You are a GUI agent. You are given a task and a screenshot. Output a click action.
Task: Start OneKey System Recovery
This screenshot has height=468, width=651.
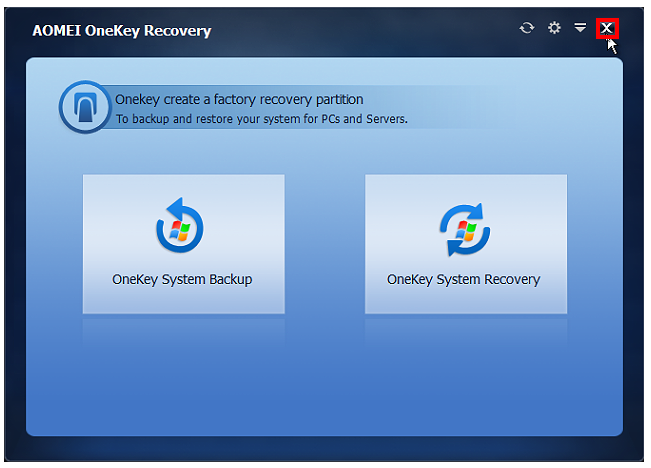[x=465, y=244]
